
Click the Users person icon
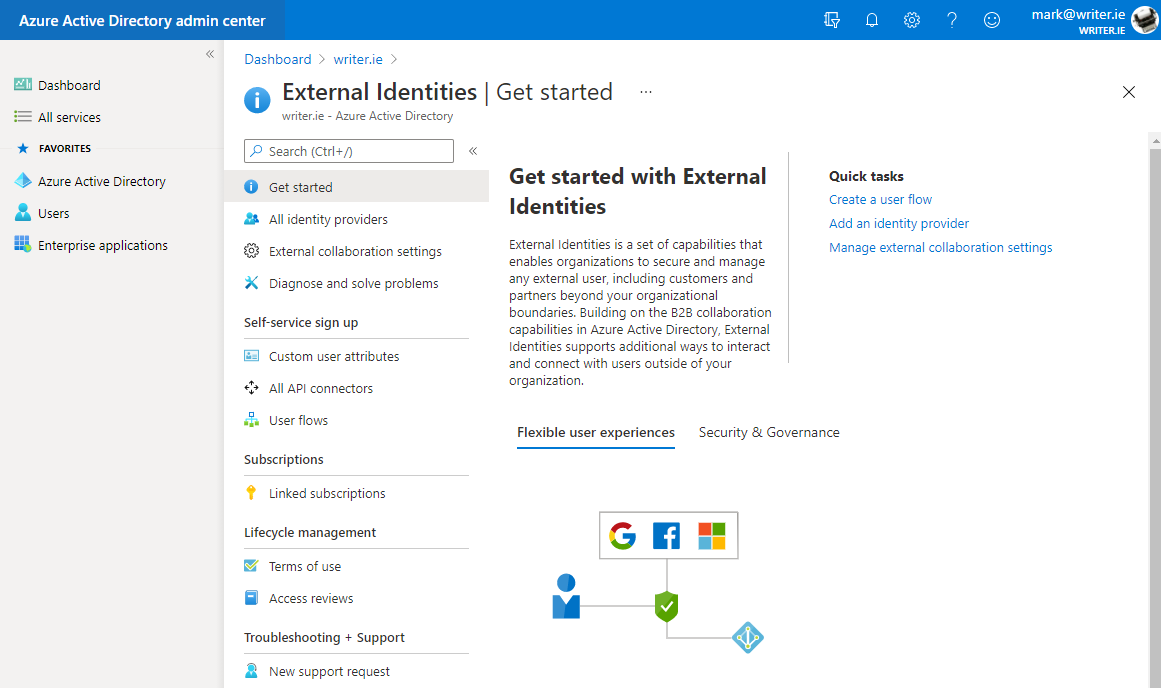tap(23, 213)
